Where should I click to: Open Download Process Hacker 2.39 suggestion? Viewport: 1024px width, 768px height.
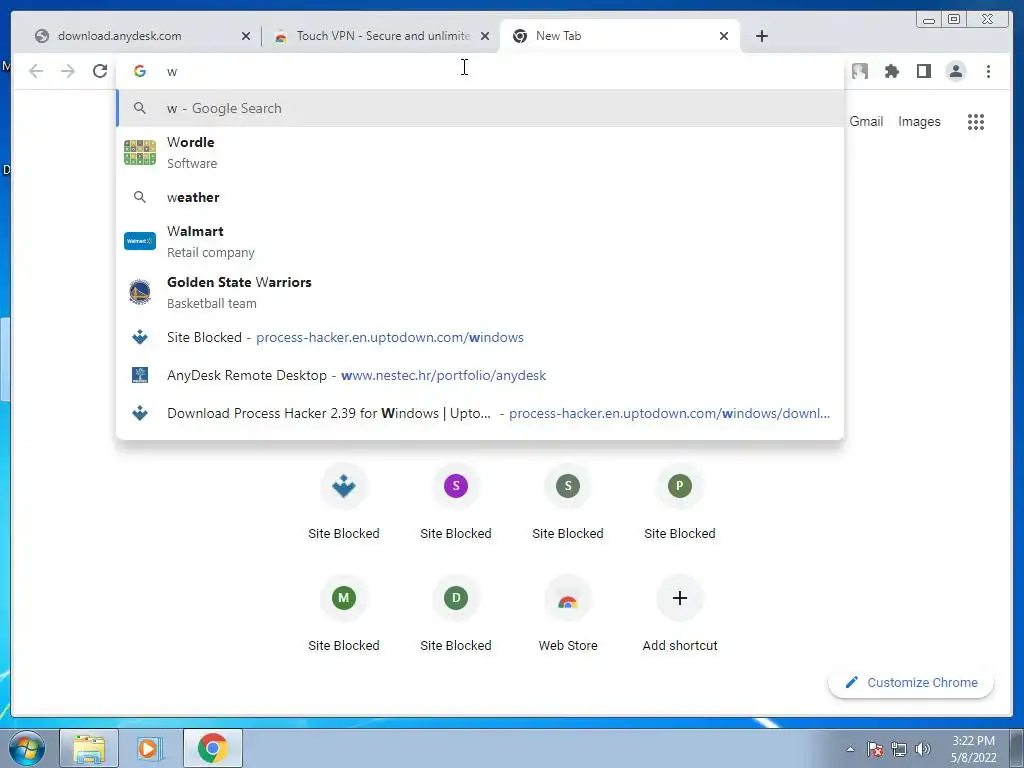point(480,413)
